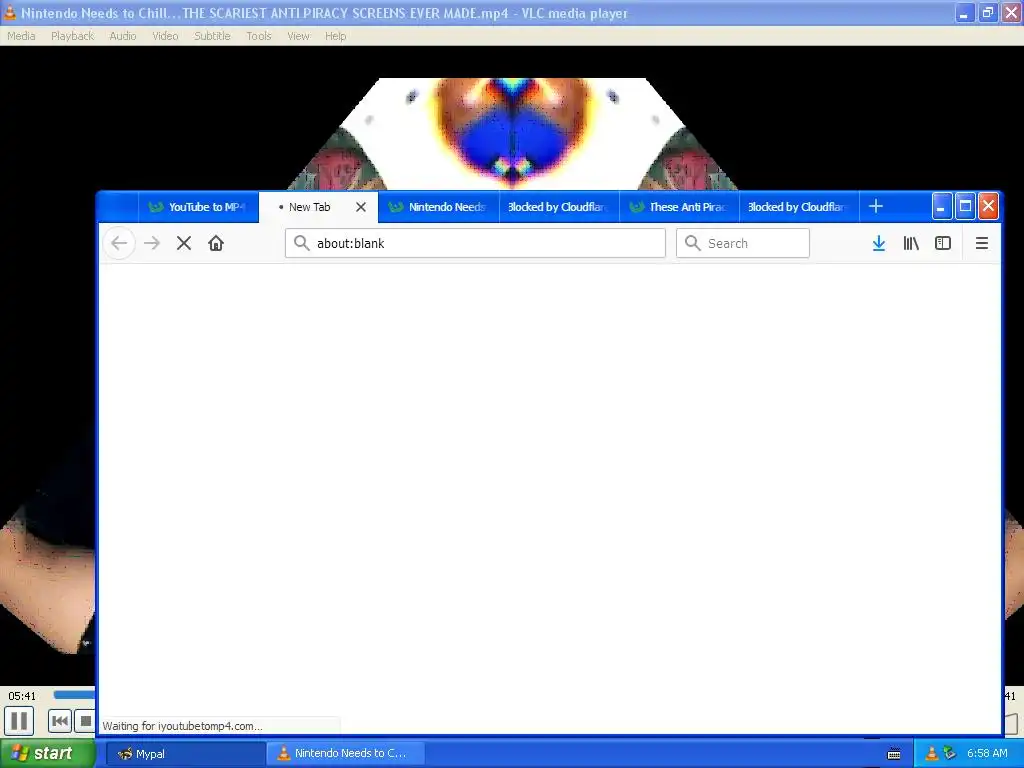The height and width of the screenshot is (768, 1024).
Task: Open the VLC Playback menu
Action: tap(72, 36)
